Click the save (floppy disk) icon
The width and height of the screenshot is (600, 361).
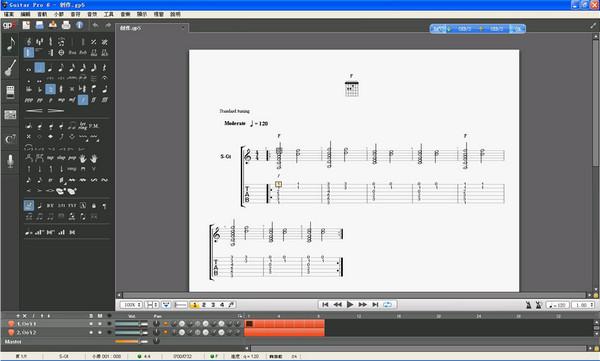coord(39,25)
